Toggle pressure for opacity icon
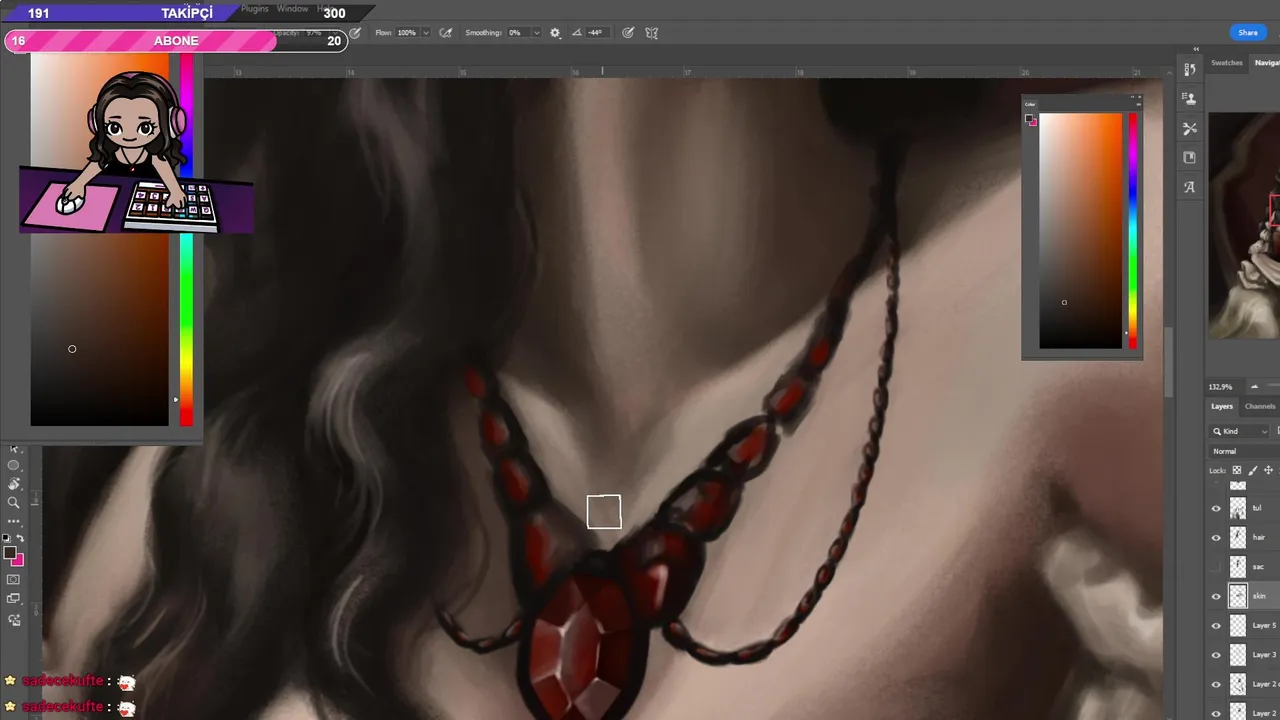The height and width of the screenshot is (720, 1280). click(x=354, y=33)
